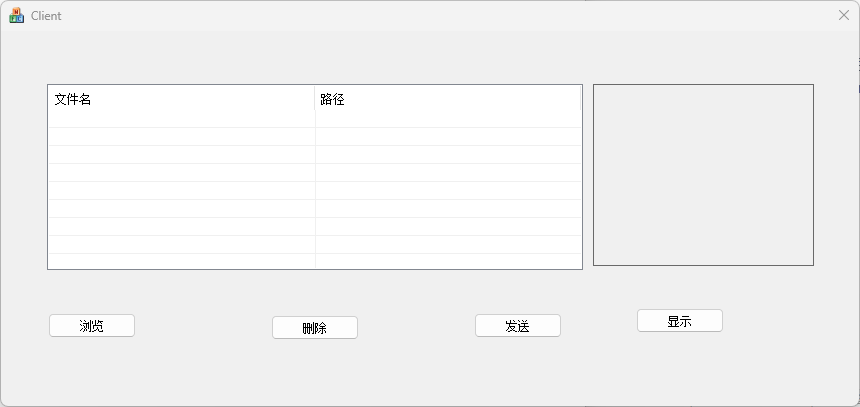The image size is (860, 407).
Task: Click the empty image preview box
Action: click(703, 175)
